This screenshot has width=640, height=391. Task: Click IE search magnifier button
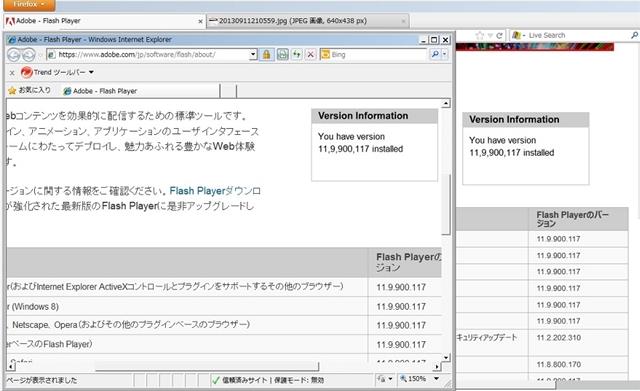tap(435, 54)
